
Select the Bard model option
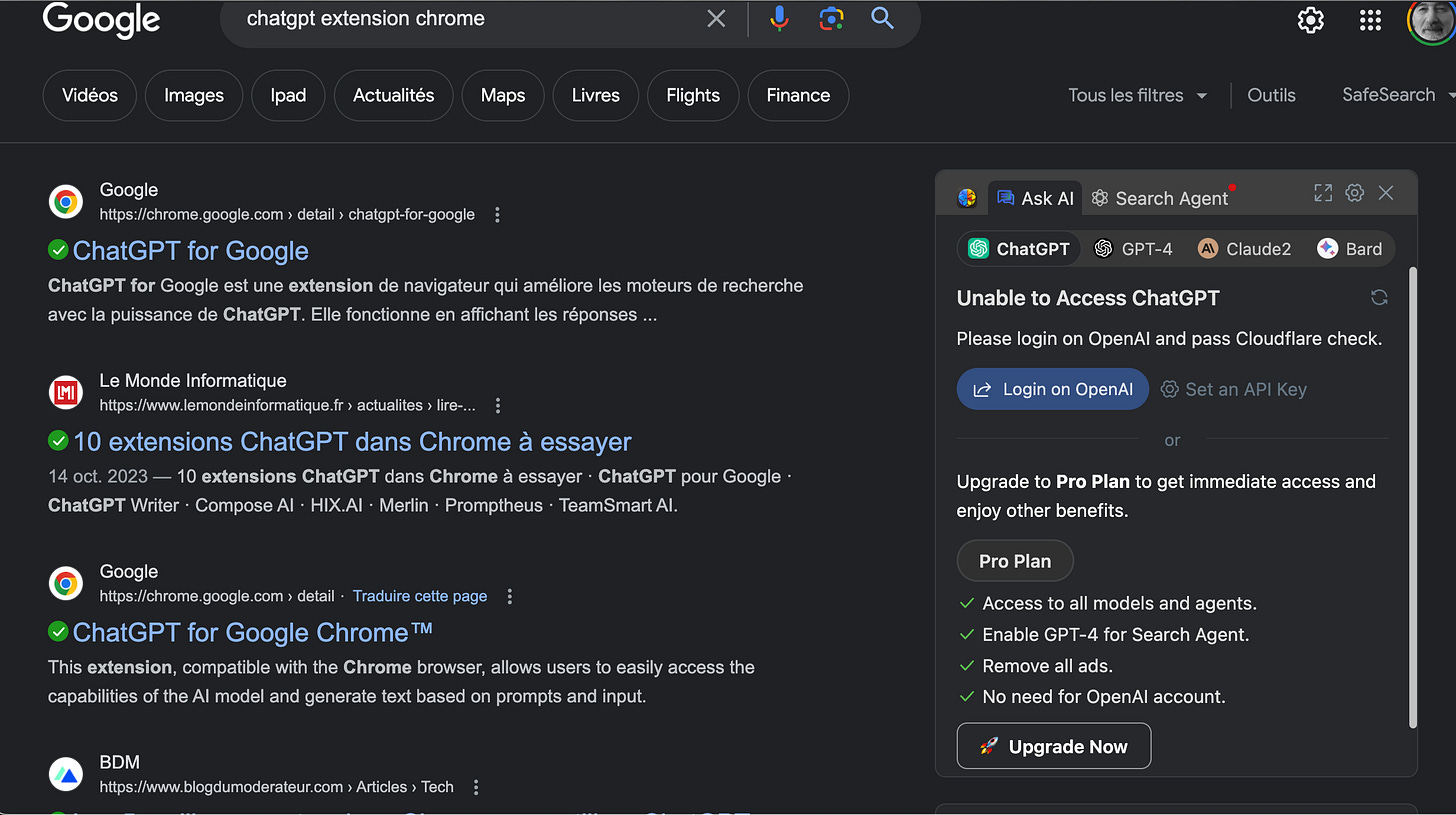[x=1350, y=249]
